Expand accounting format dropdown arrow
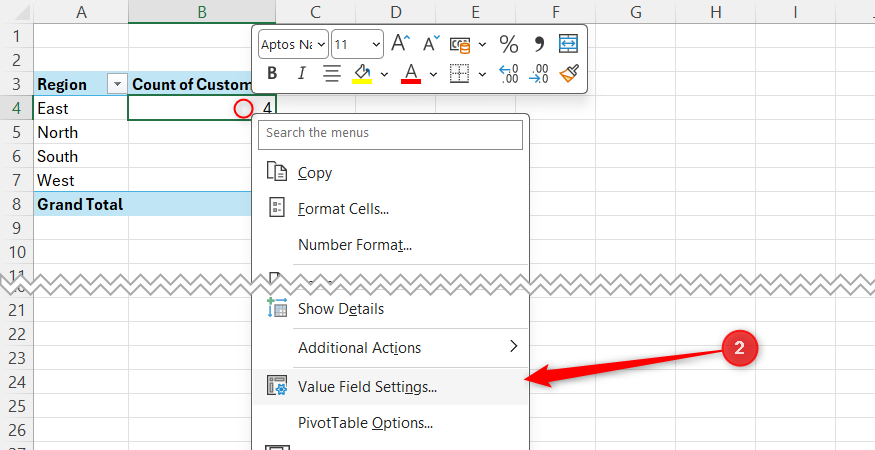Viewport: 875px width, 450px height. tap(483, 44)
